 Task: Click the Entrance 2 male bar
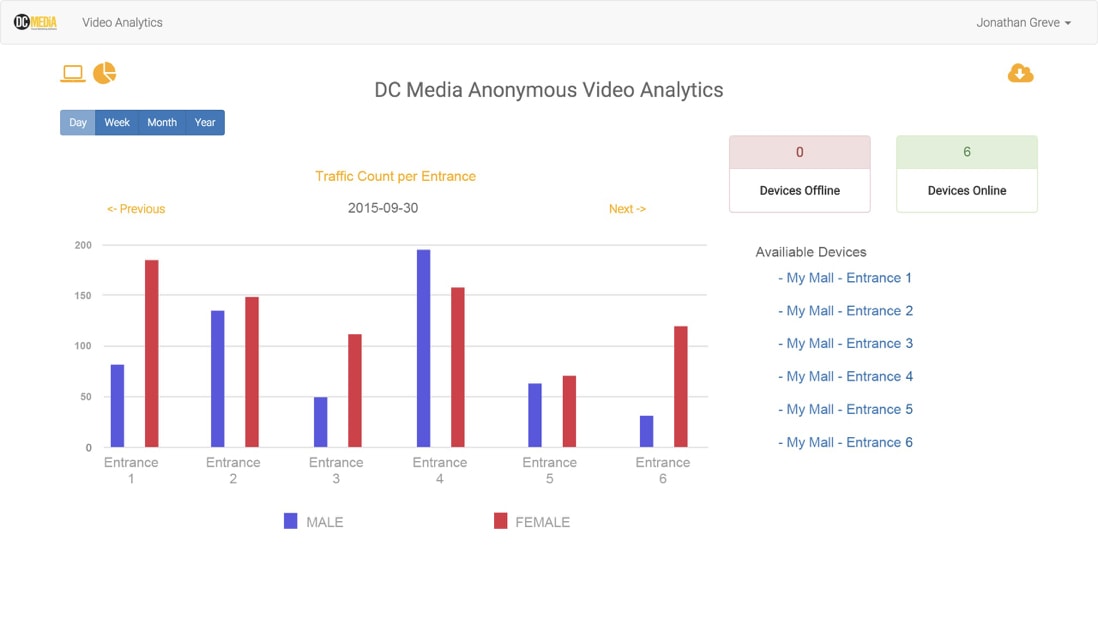(x=218, y=379)
